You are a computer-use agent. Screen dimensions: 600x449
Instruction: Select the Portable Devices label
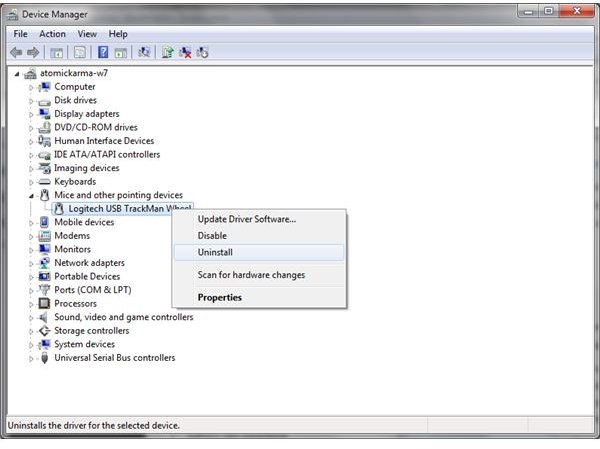87,276
